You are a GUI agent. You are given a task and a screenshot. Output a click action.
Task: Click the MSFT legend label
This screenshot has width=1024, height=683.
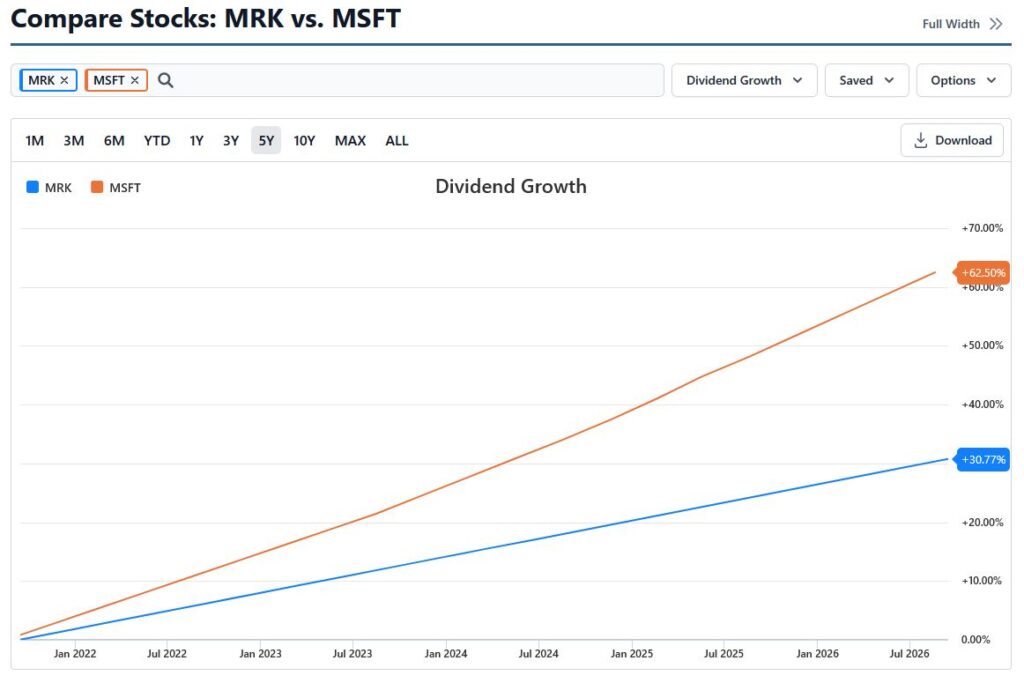(125, 188)
